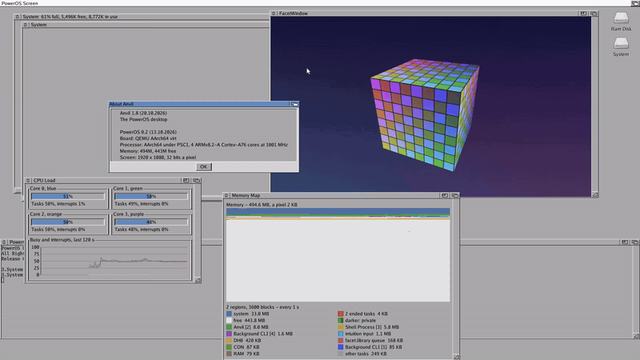This screenshot has height=360, width=640.
Task: Click the CPU Load window resize gadget
Action: click(x=198, y=280)
